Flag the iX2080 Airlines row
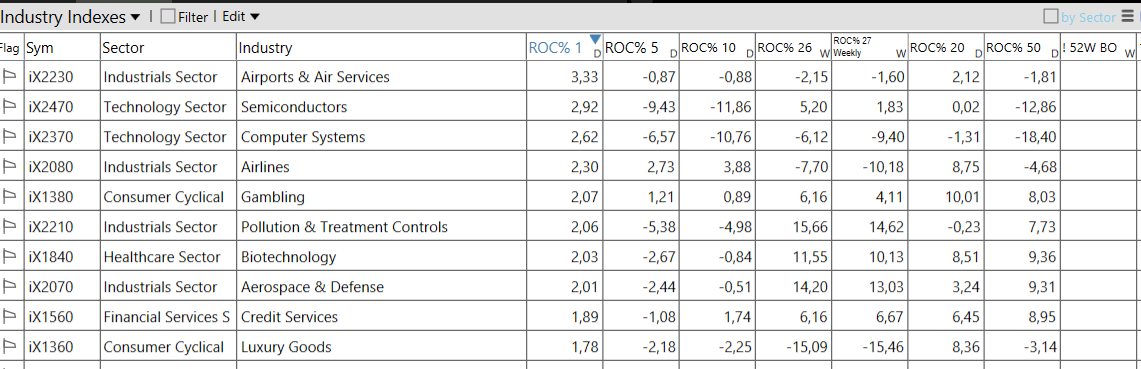 coord(11,167)
